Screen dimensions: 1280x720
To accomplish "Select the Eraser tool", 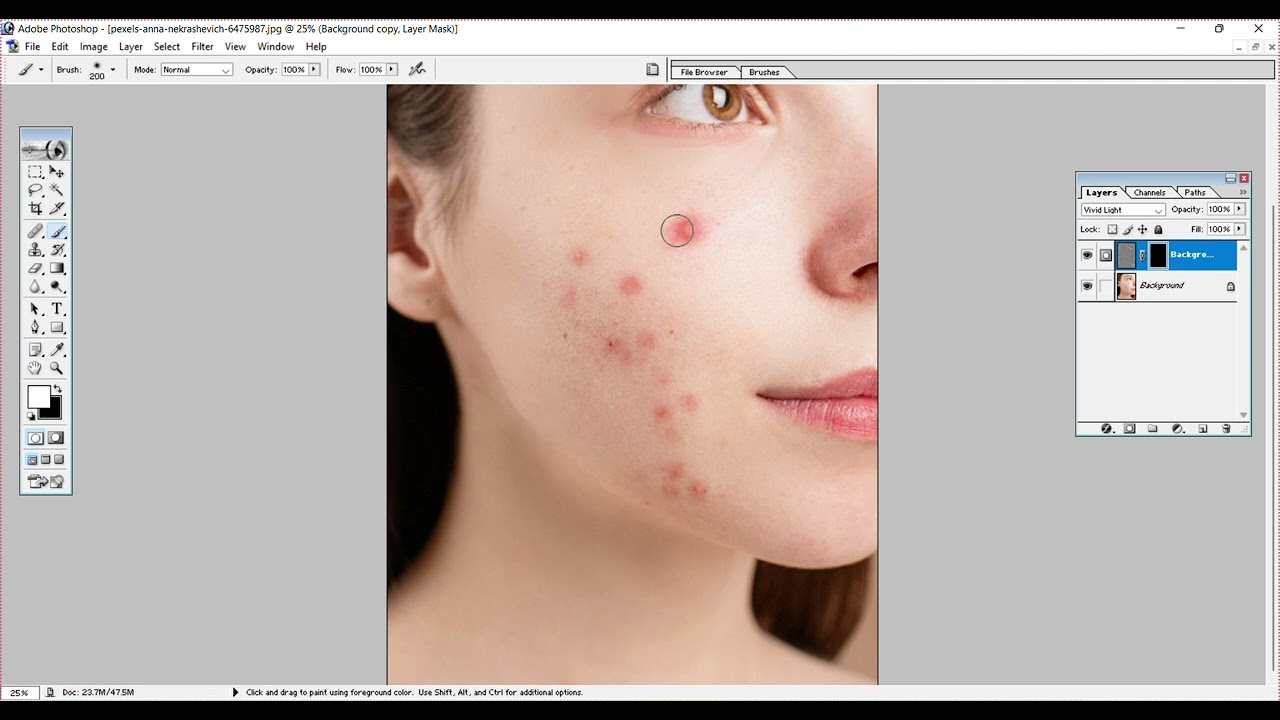I will coord(35,268).
